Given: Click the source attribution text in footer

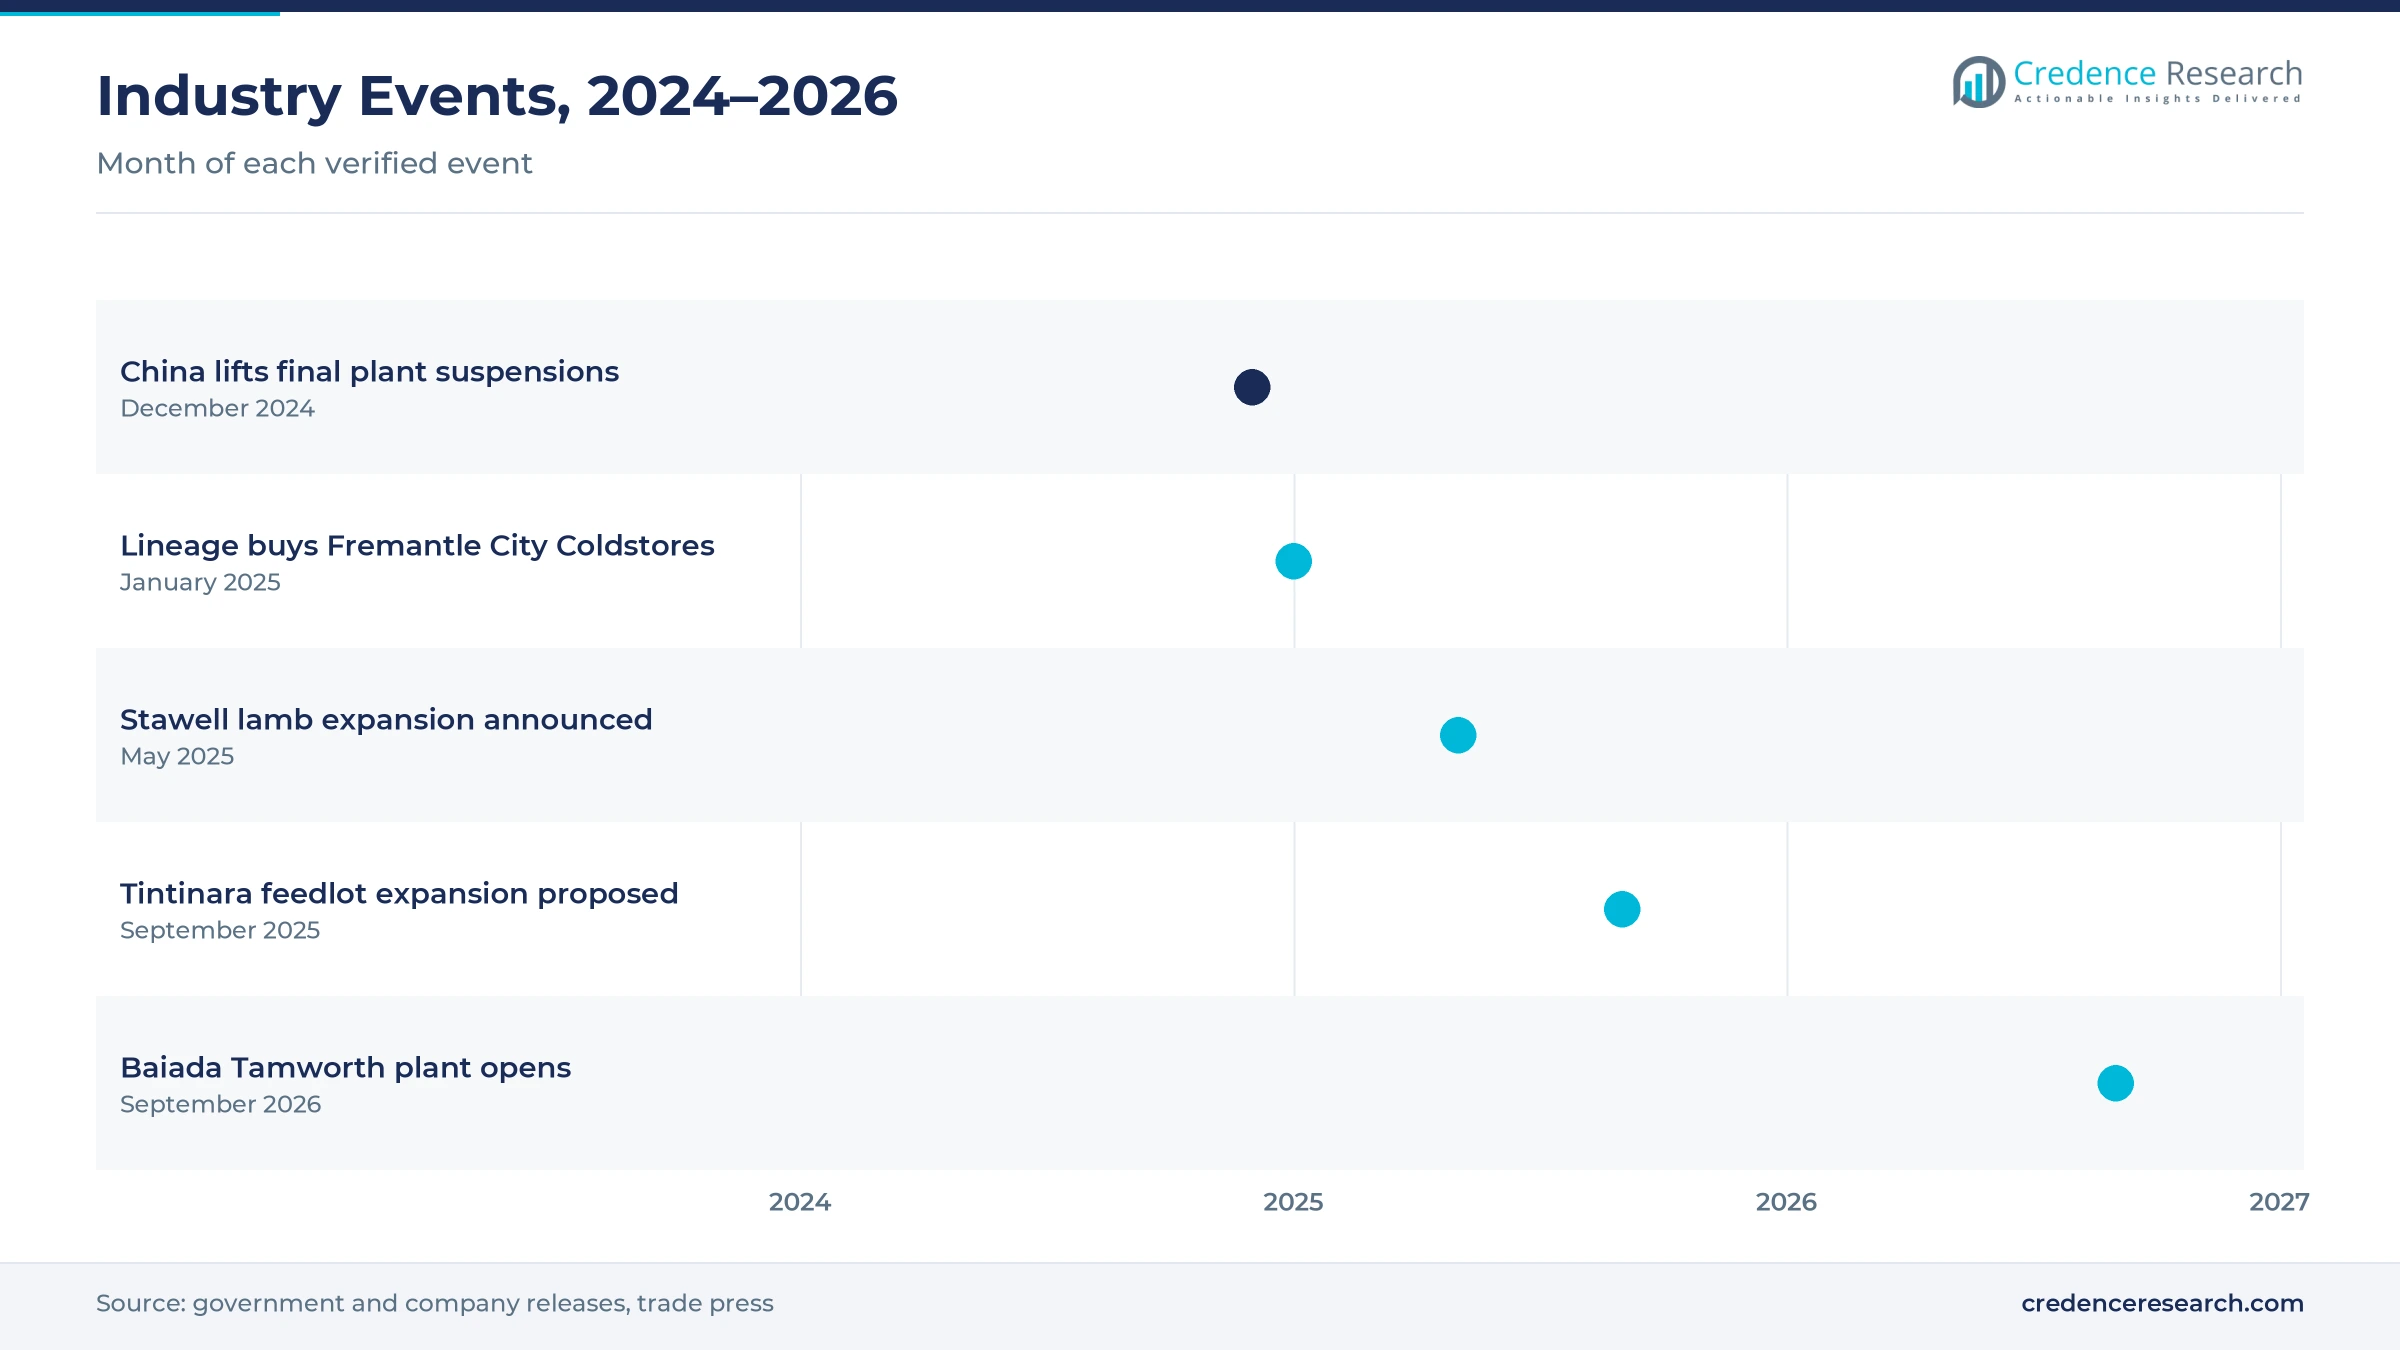Looking at the screenshot, I should click(435, 1303).
